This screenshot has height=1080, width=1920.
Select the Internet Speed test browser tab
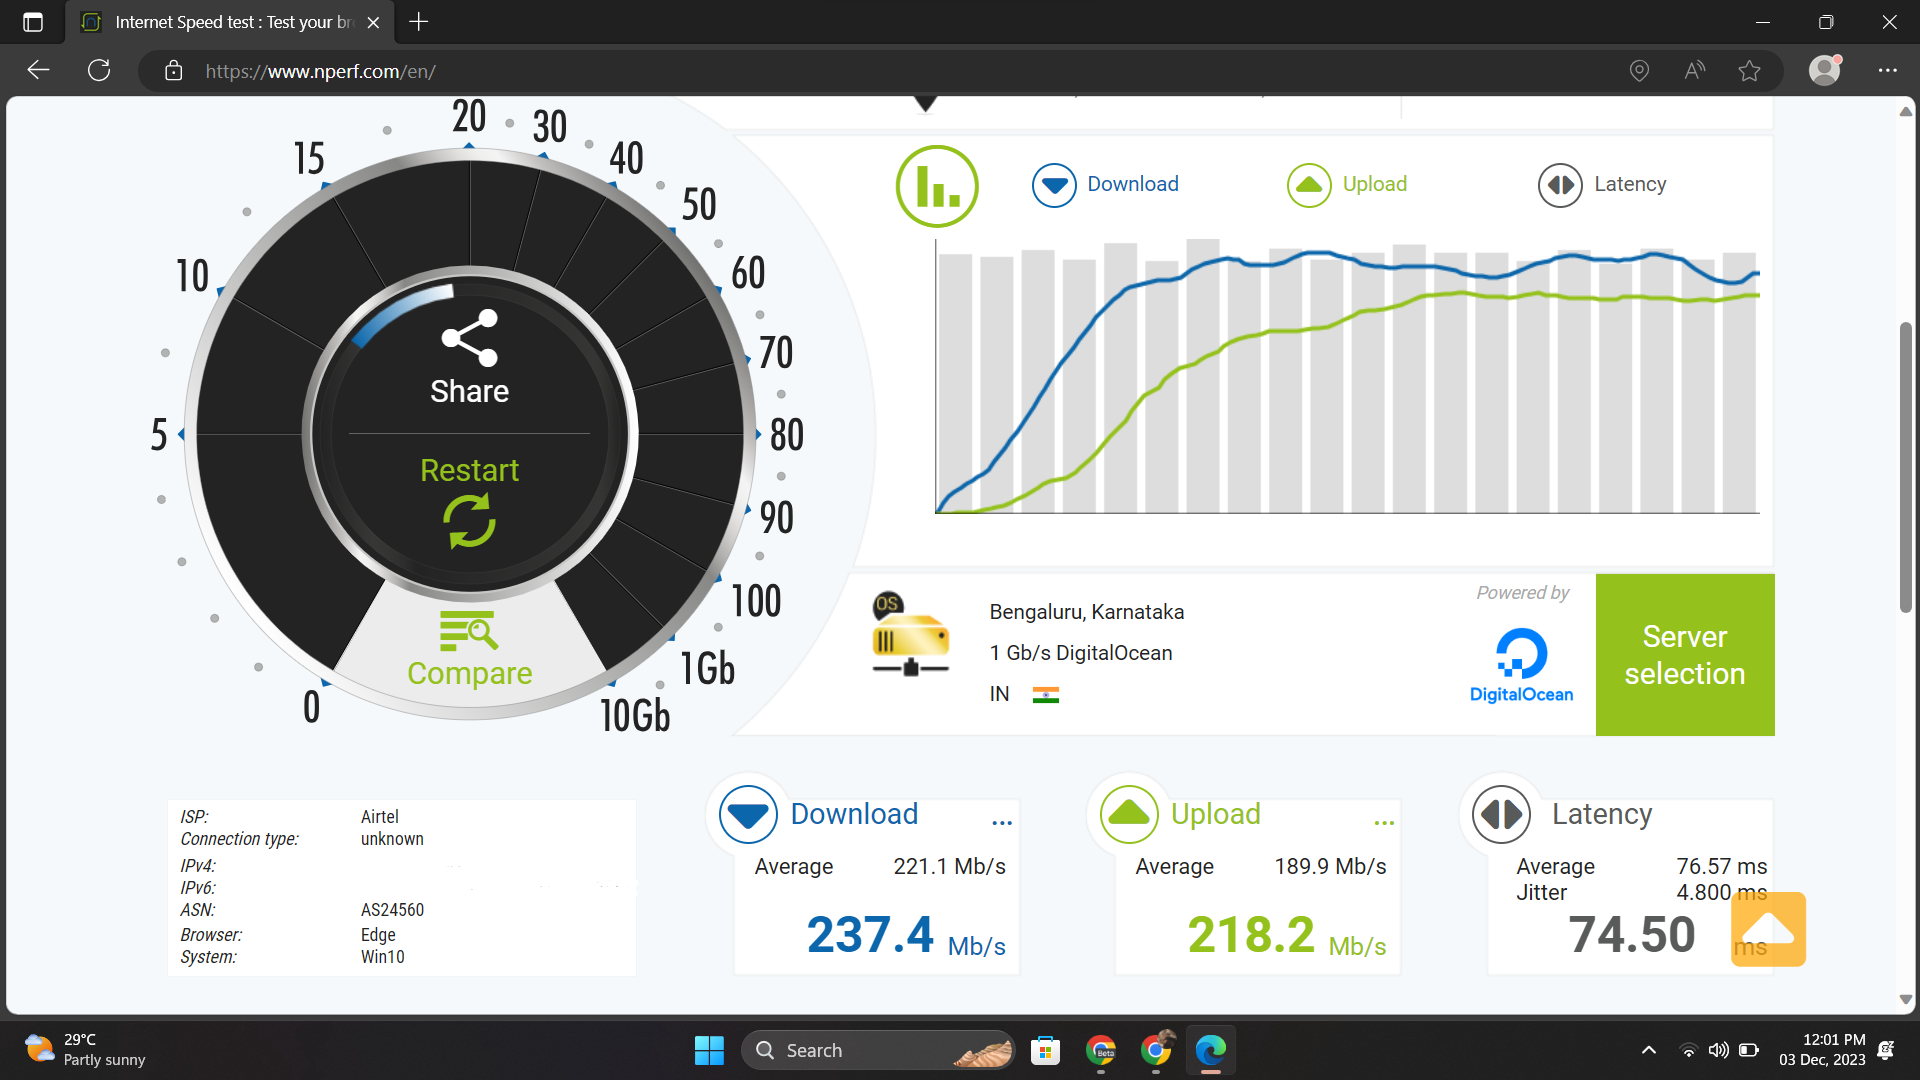230,22
